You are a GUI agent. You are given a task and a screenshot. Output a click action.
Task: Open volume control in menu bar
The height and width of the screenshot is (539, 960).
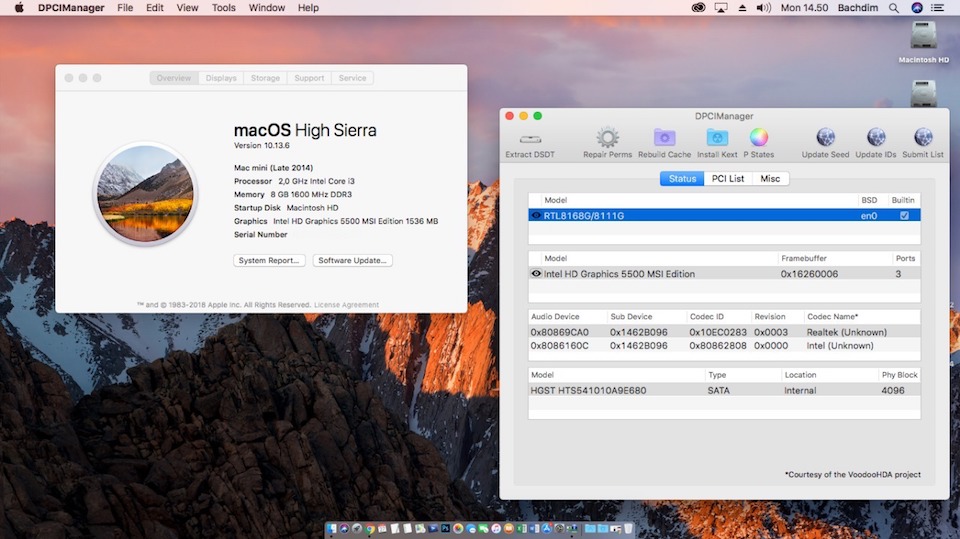pos(763,8)
